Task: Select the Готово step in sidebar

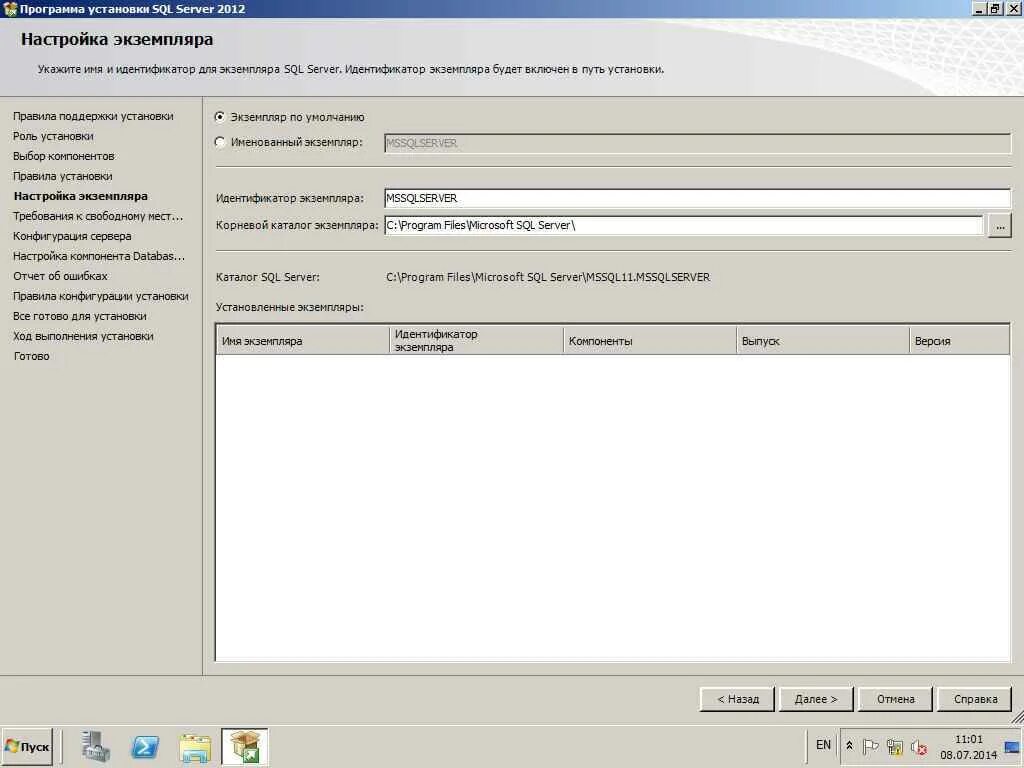Action: [x=31, y=356]
